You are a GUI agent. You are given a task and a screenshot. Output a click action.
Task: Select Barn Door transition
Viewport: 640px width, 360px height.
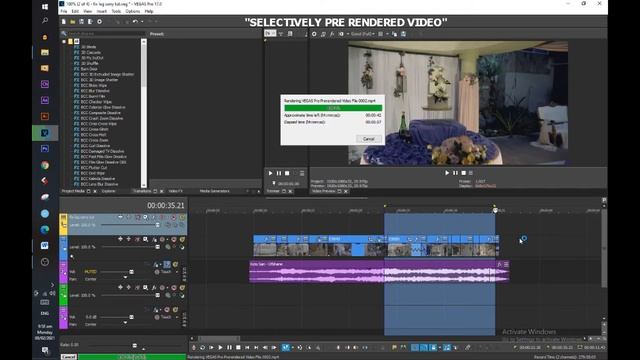tap(89, 69)
